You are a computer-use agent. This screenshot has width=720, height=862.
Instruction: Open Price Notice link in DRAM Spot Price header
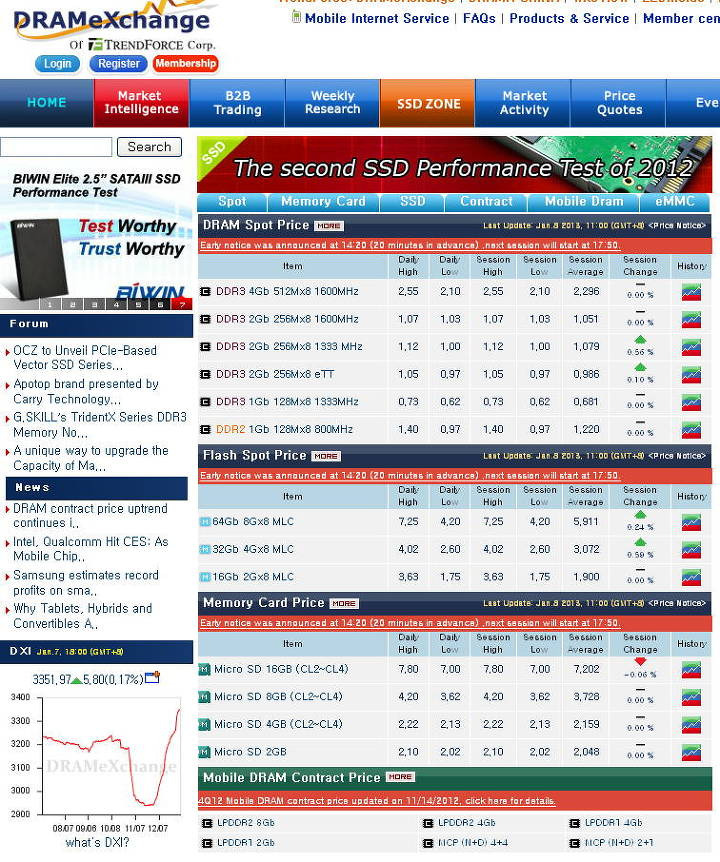click(x=677, y=225)
